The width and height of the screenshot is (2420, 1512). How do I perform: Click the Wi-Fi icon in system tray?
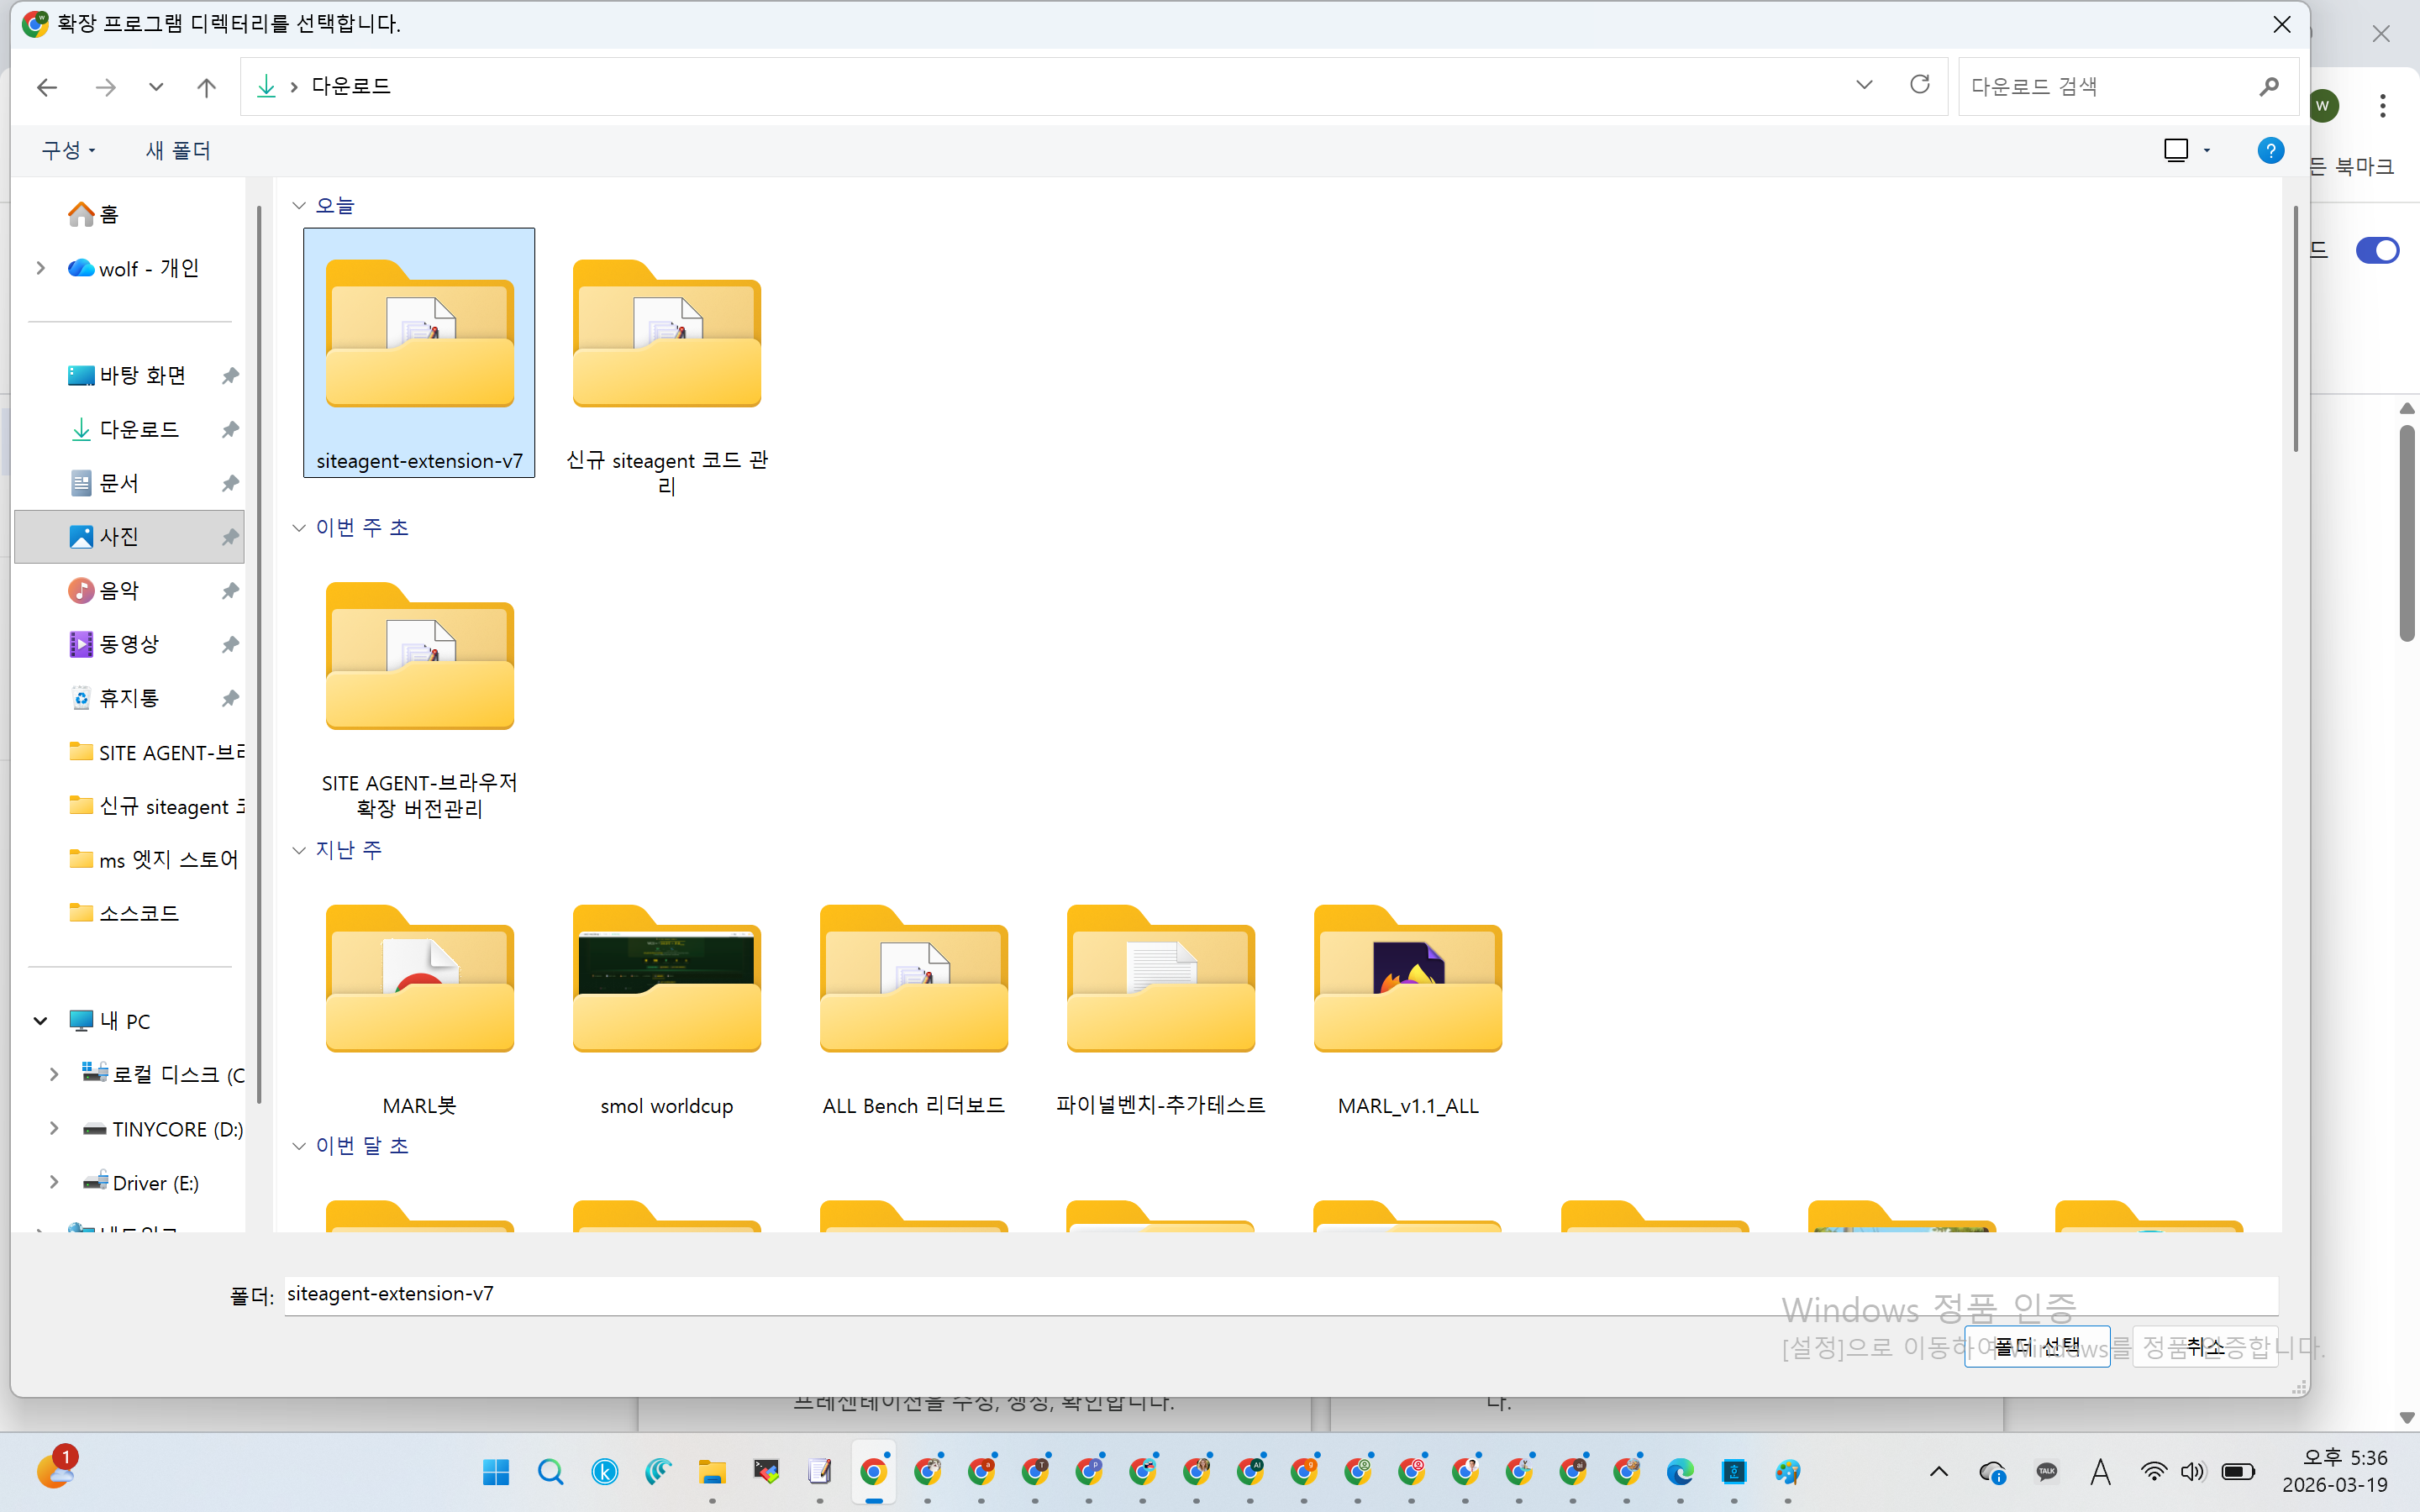point(2152,1472)
